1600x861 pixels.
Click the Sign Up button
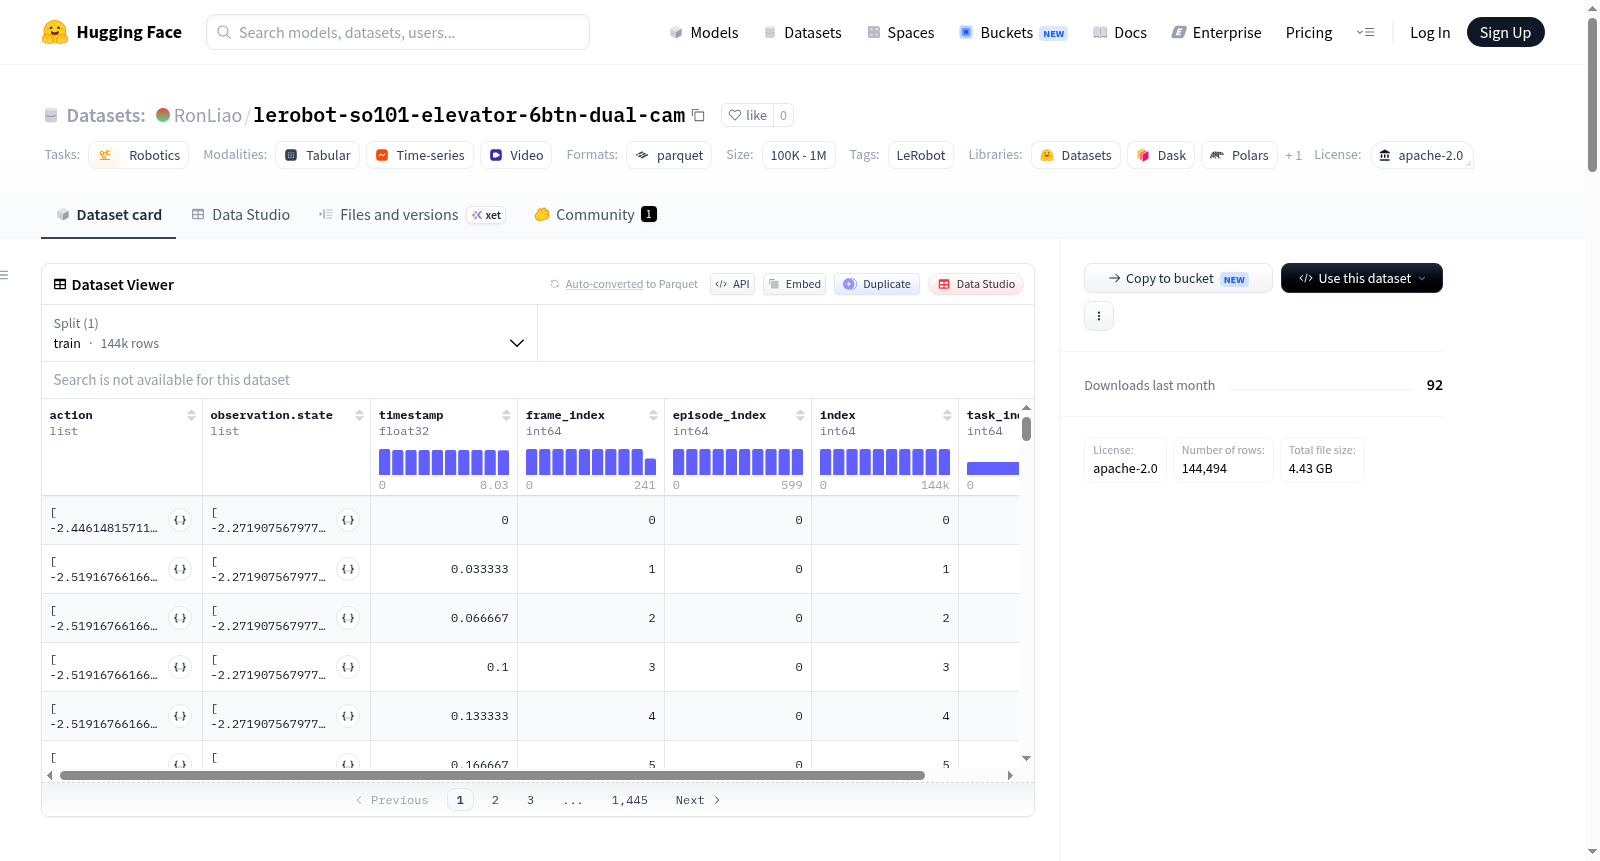pyautogui.click(x=1506, y=32)
